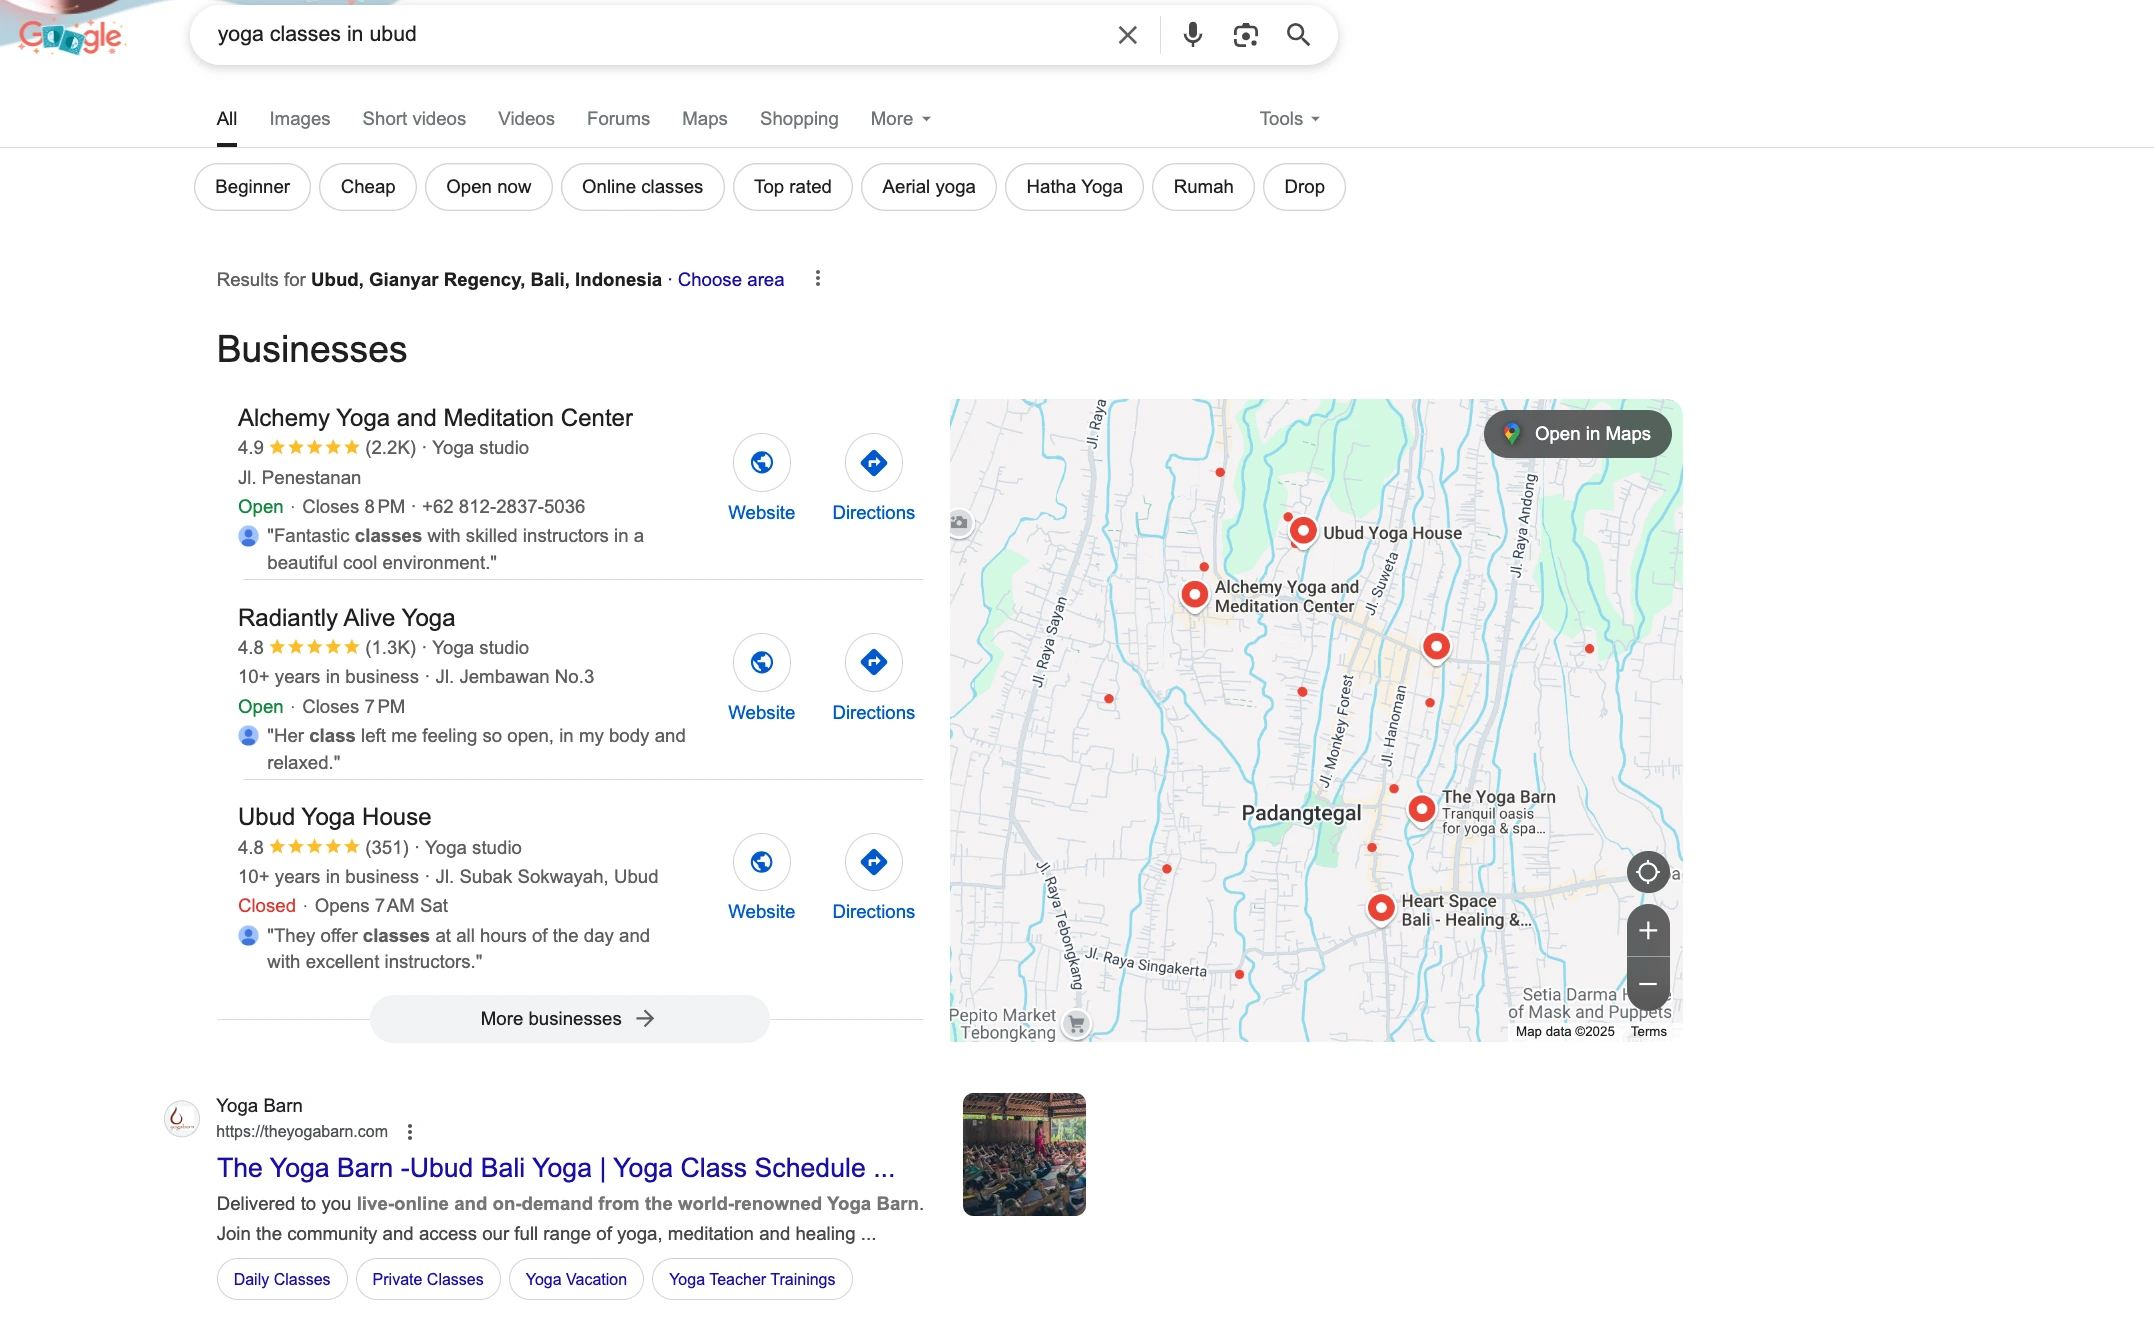Select the unlabeled red pin near Jl. Hanoman

pyautogui.click(x=1436, y=647)
